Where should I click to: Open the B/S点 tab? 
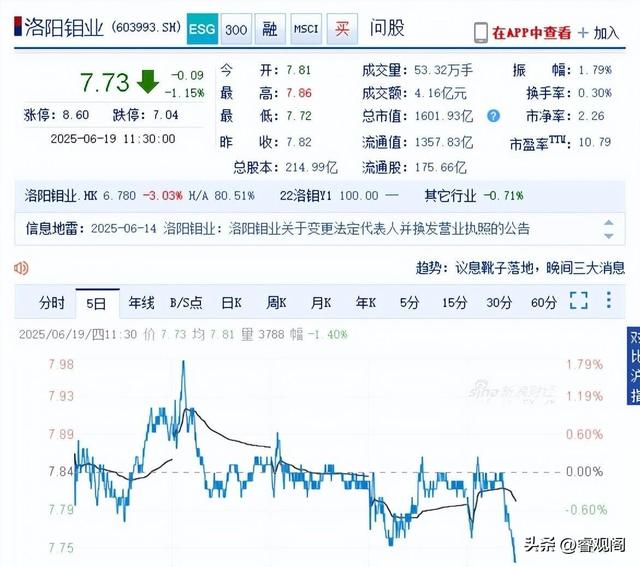pyautogui.click(x=186, y=303)
